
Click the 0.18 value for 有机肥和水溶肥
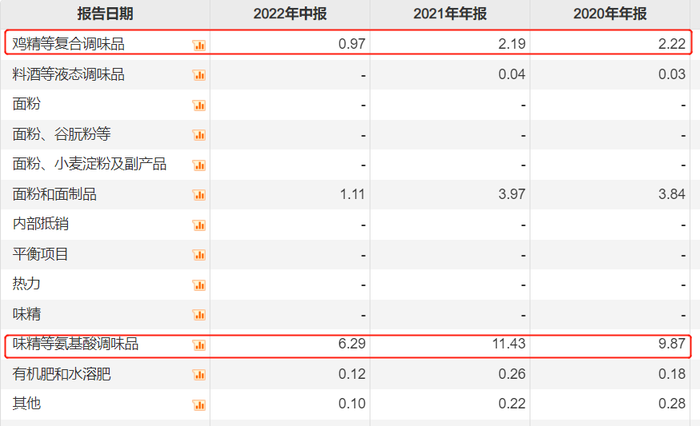point(671,374)
